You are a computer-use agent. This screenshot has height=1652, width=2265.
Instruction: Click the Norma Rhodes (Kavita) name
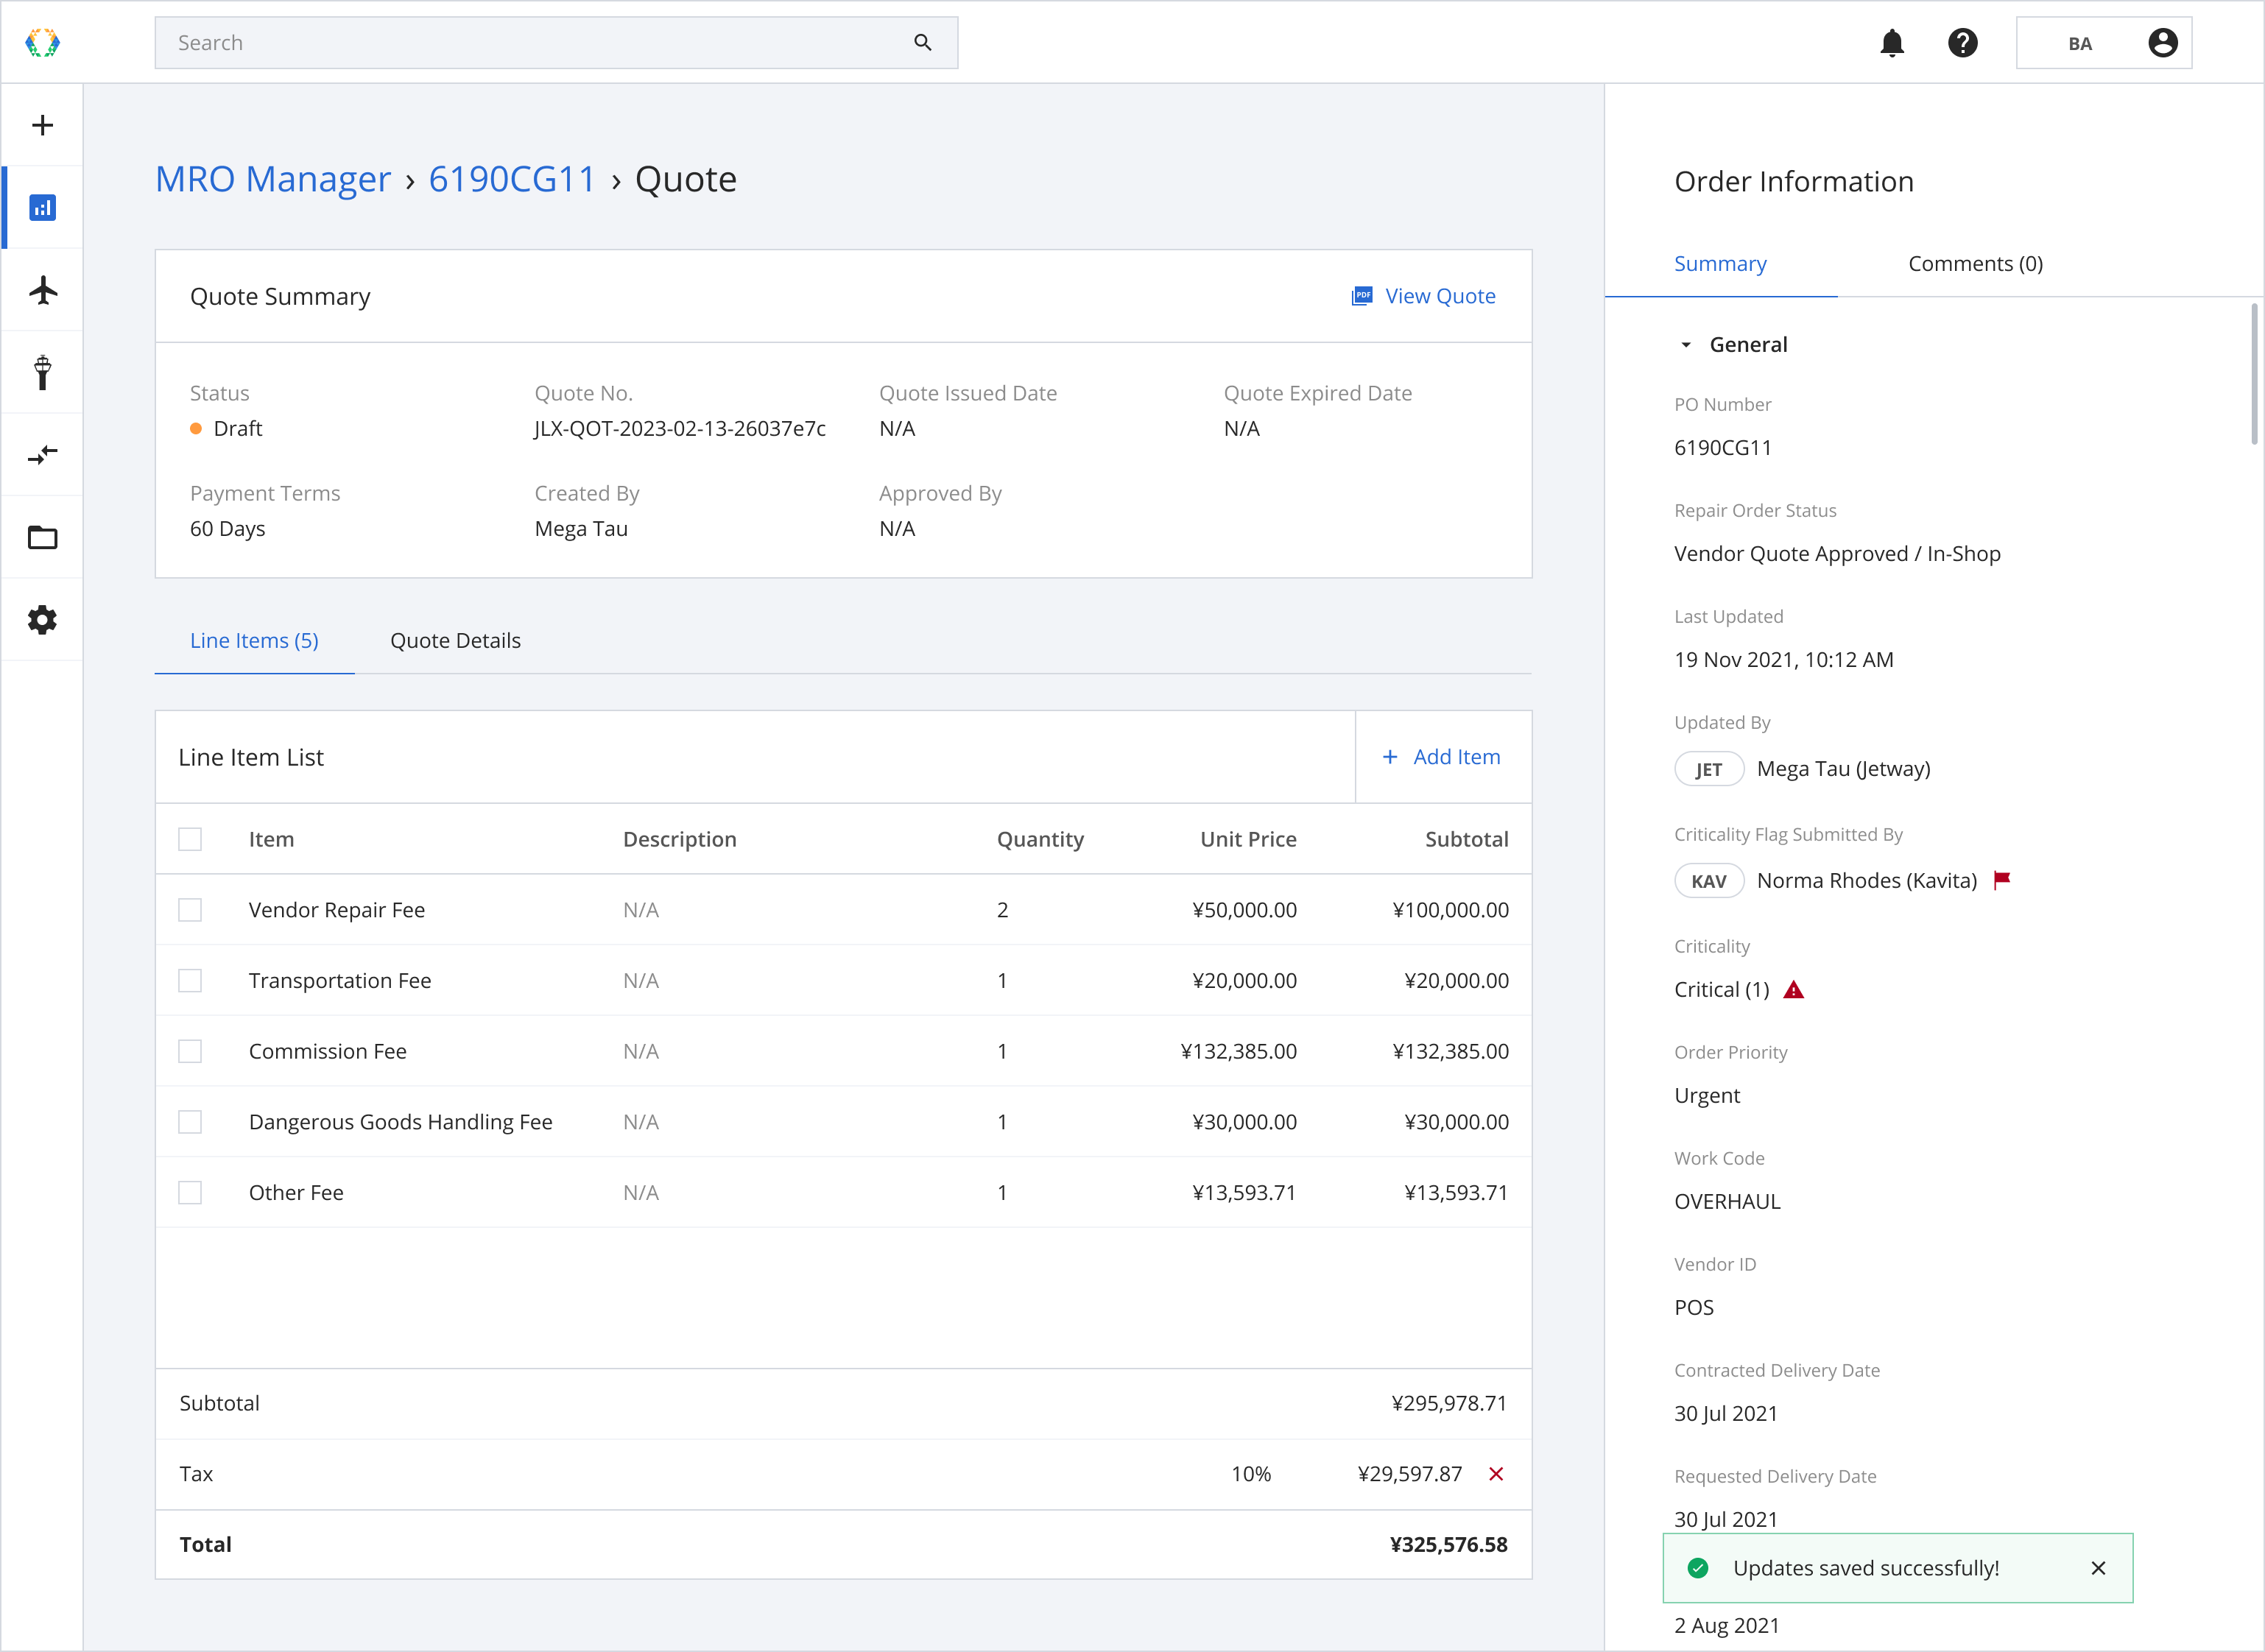pos(1867,881)
